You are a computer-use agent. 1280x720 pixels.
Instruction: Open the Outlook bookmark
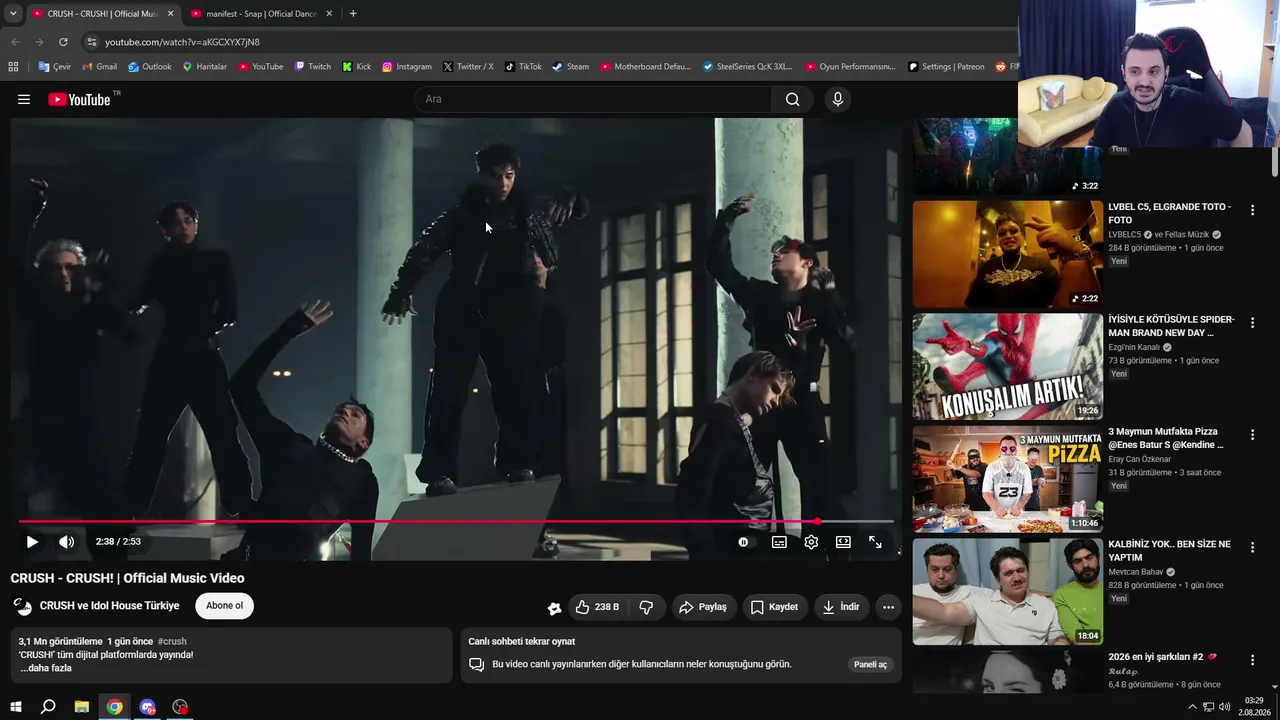pos(149,67)
